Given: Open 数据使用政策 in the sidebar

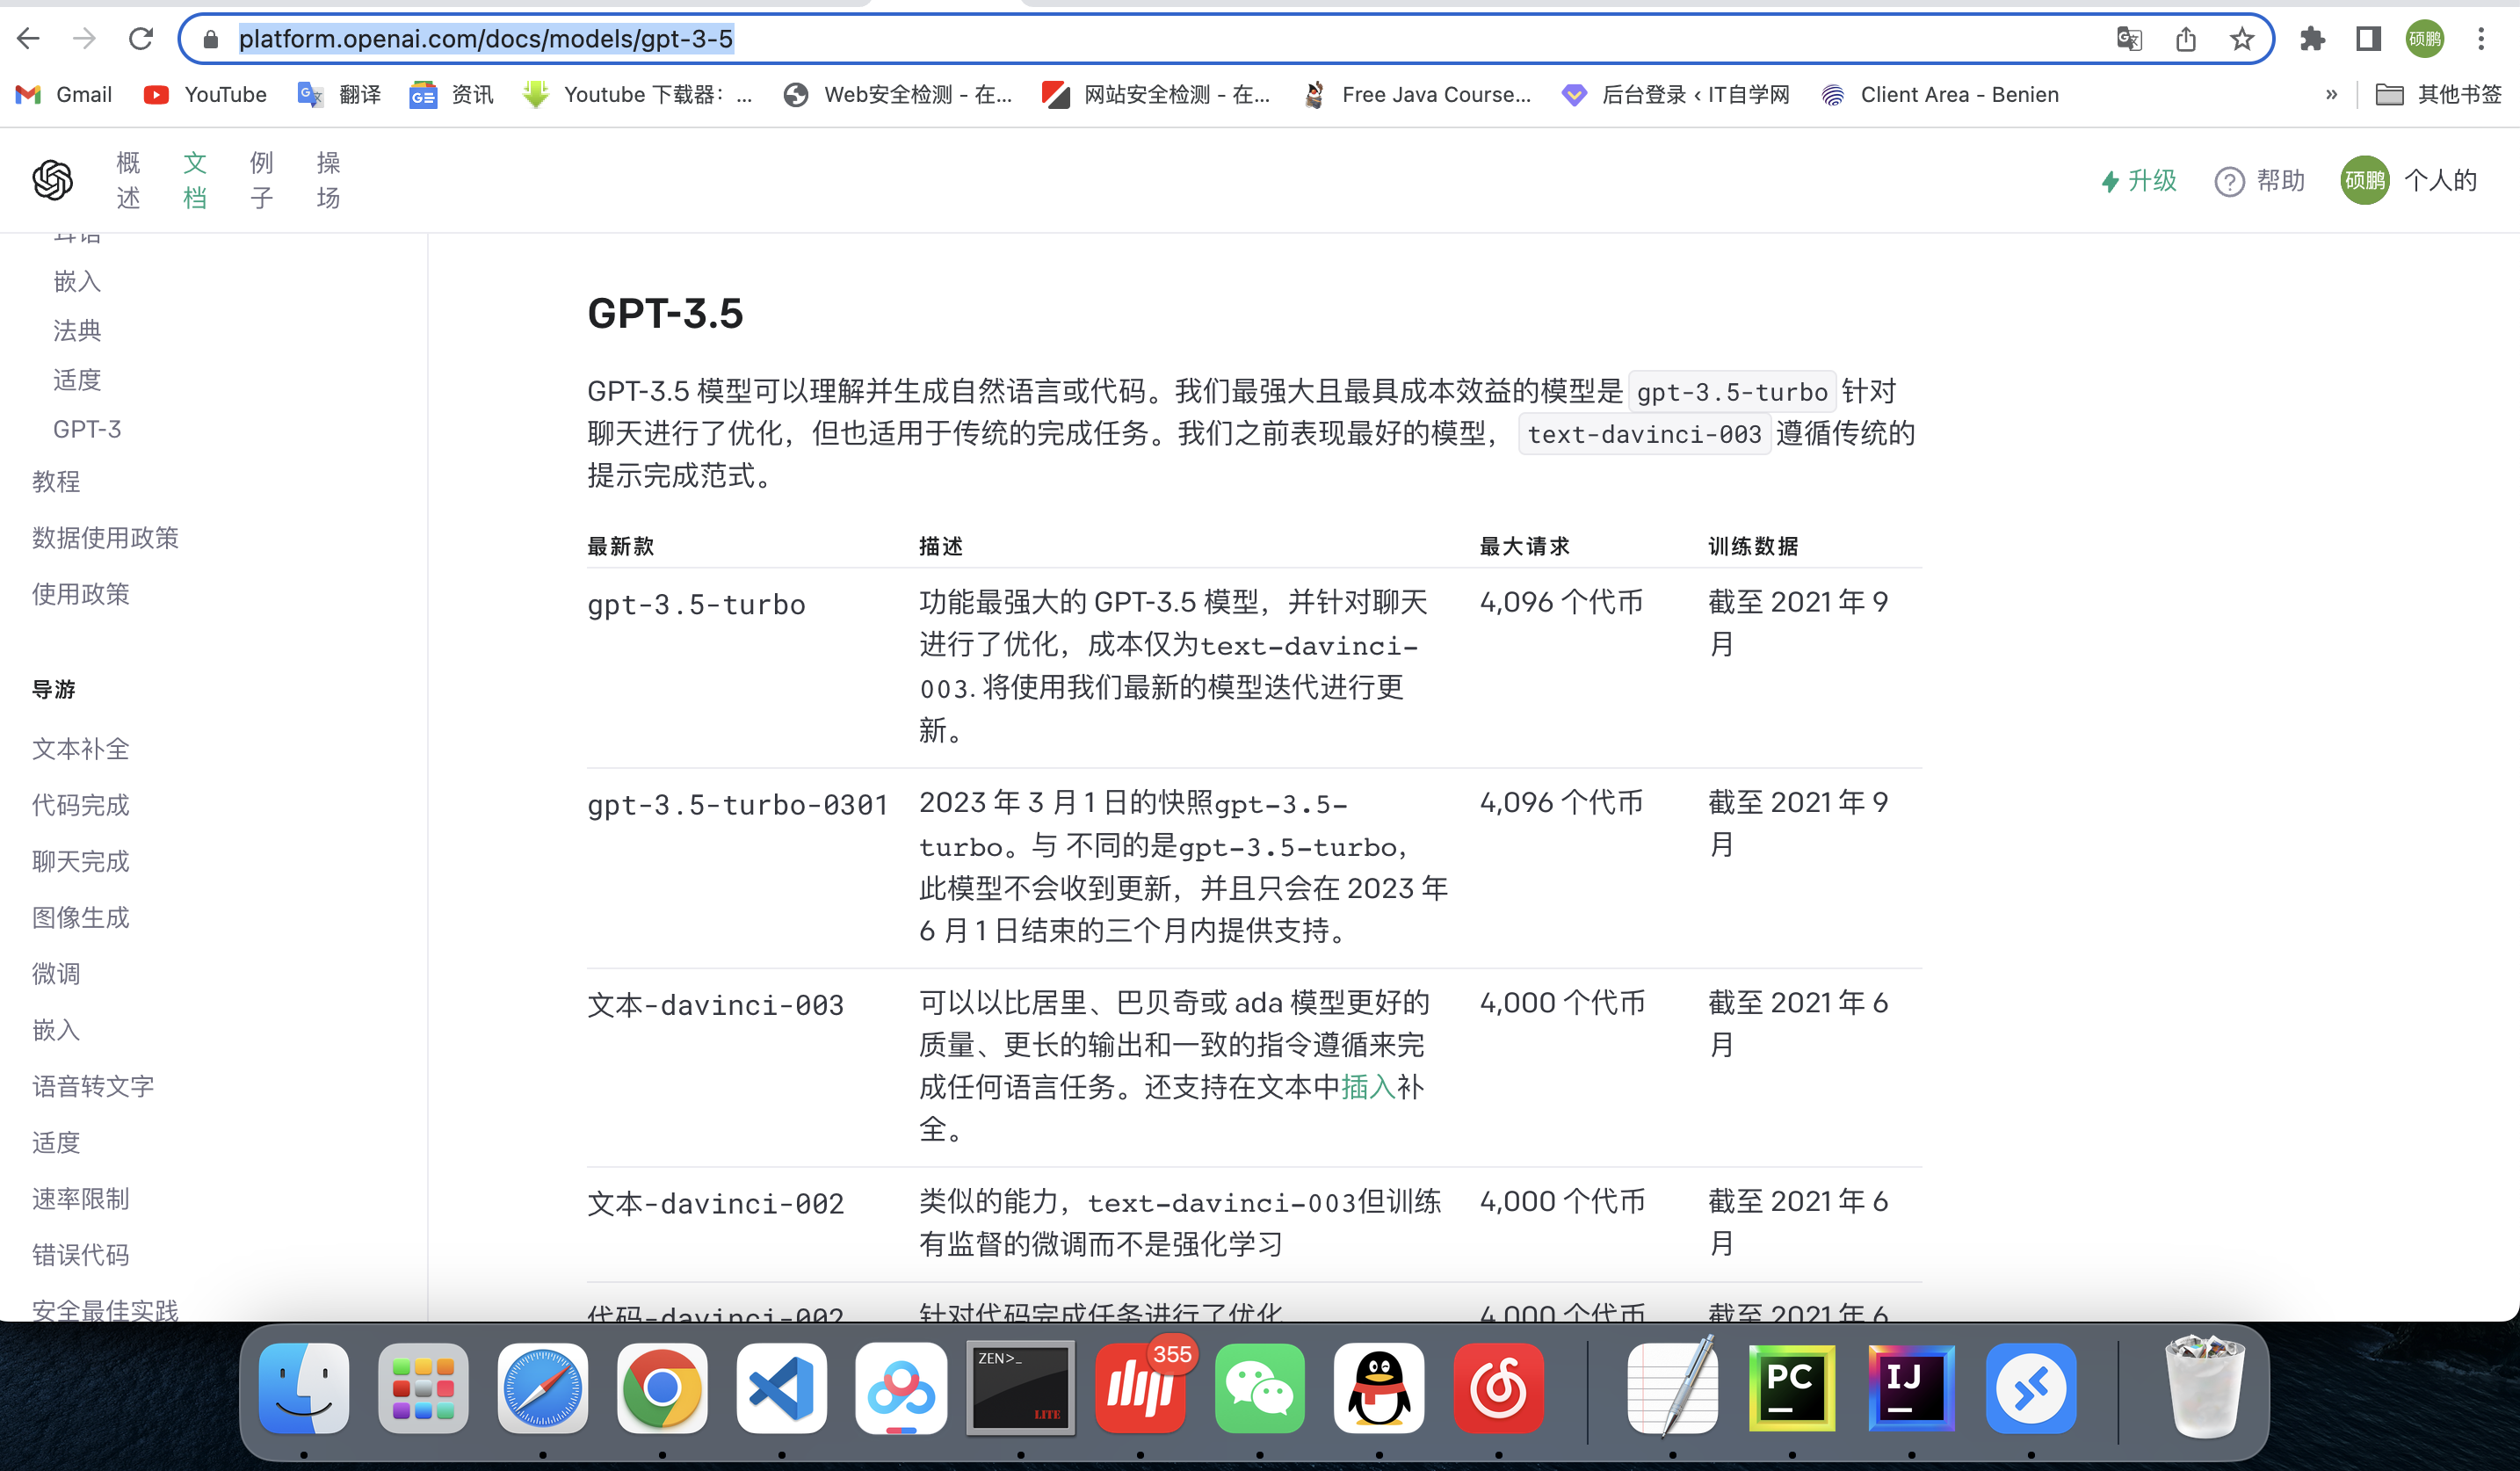Looking at the screenshot, I should 105,537.
